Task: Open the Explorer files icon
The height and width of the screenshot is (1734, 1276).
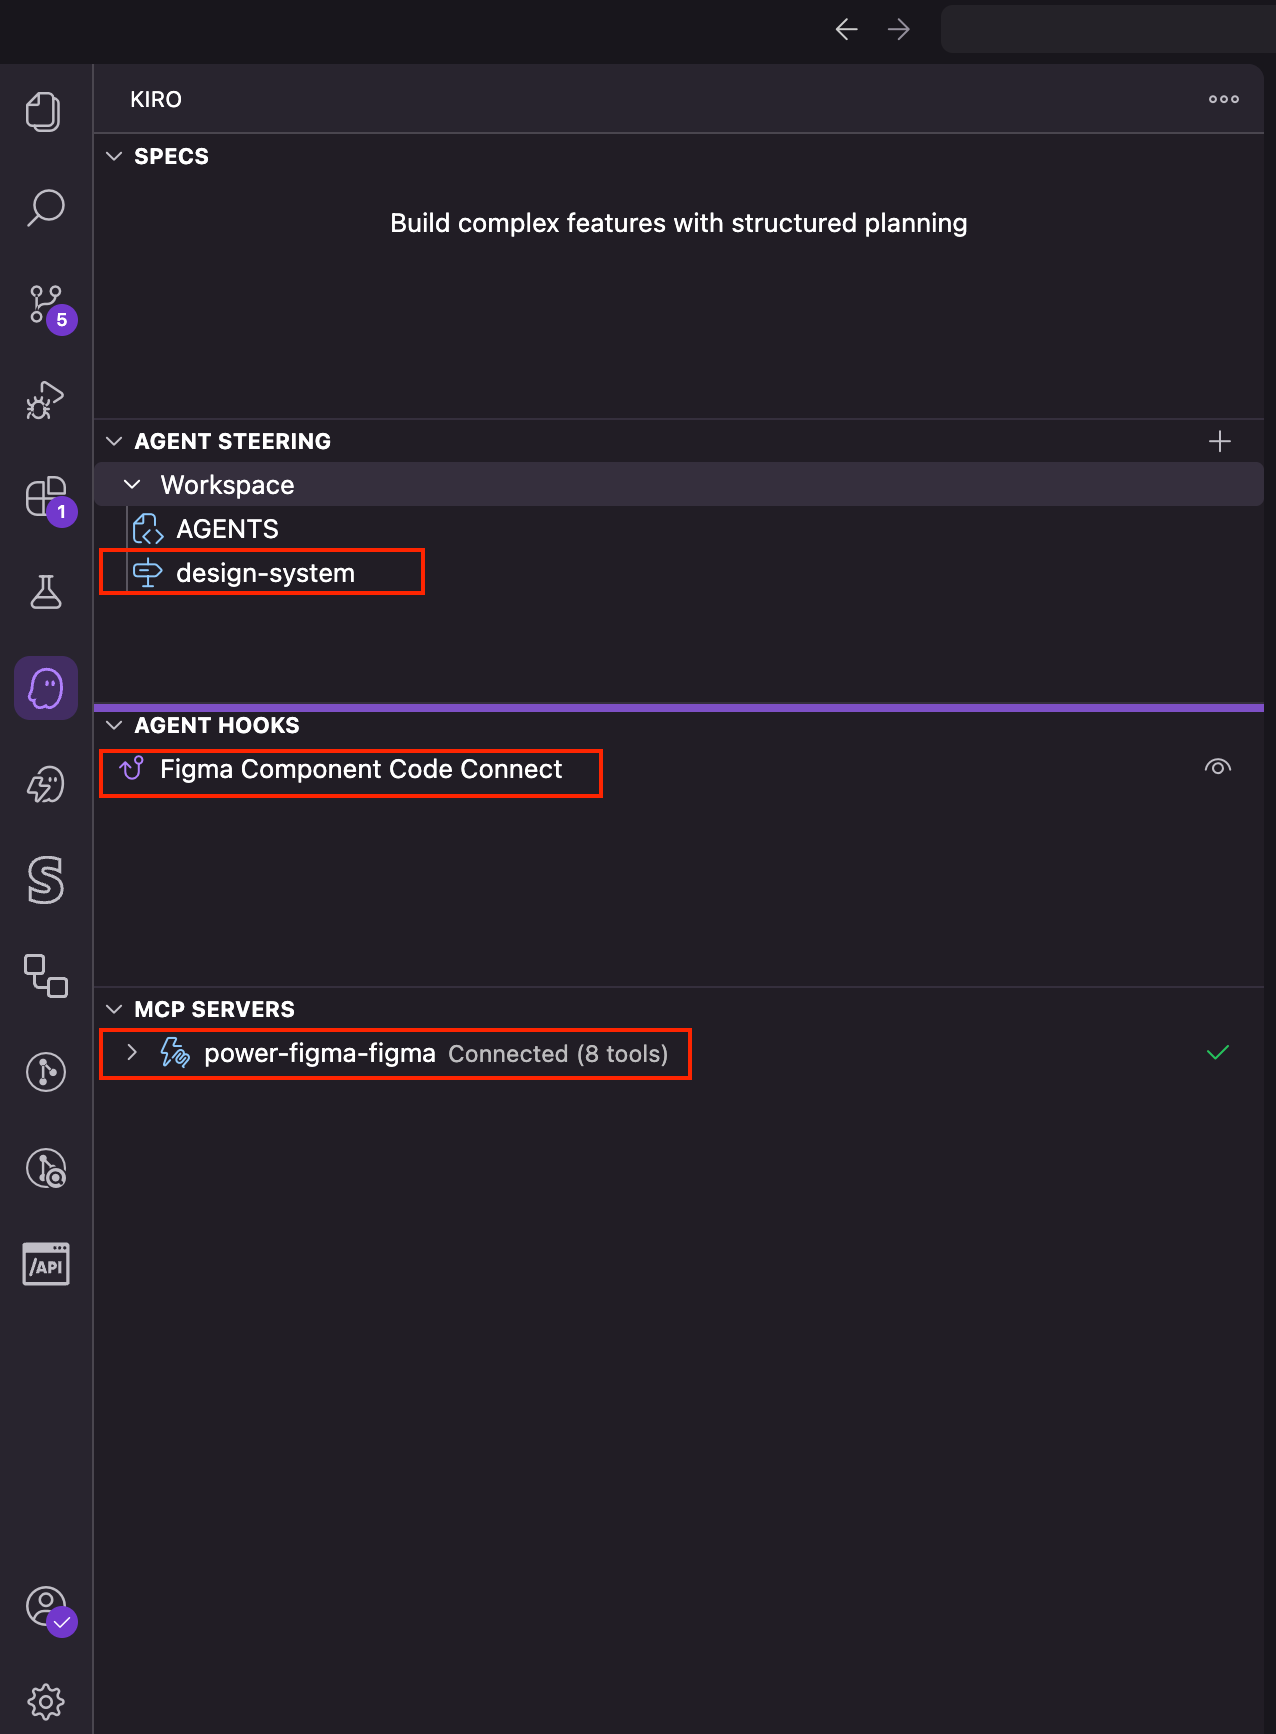Action: (x=44, y=112)
